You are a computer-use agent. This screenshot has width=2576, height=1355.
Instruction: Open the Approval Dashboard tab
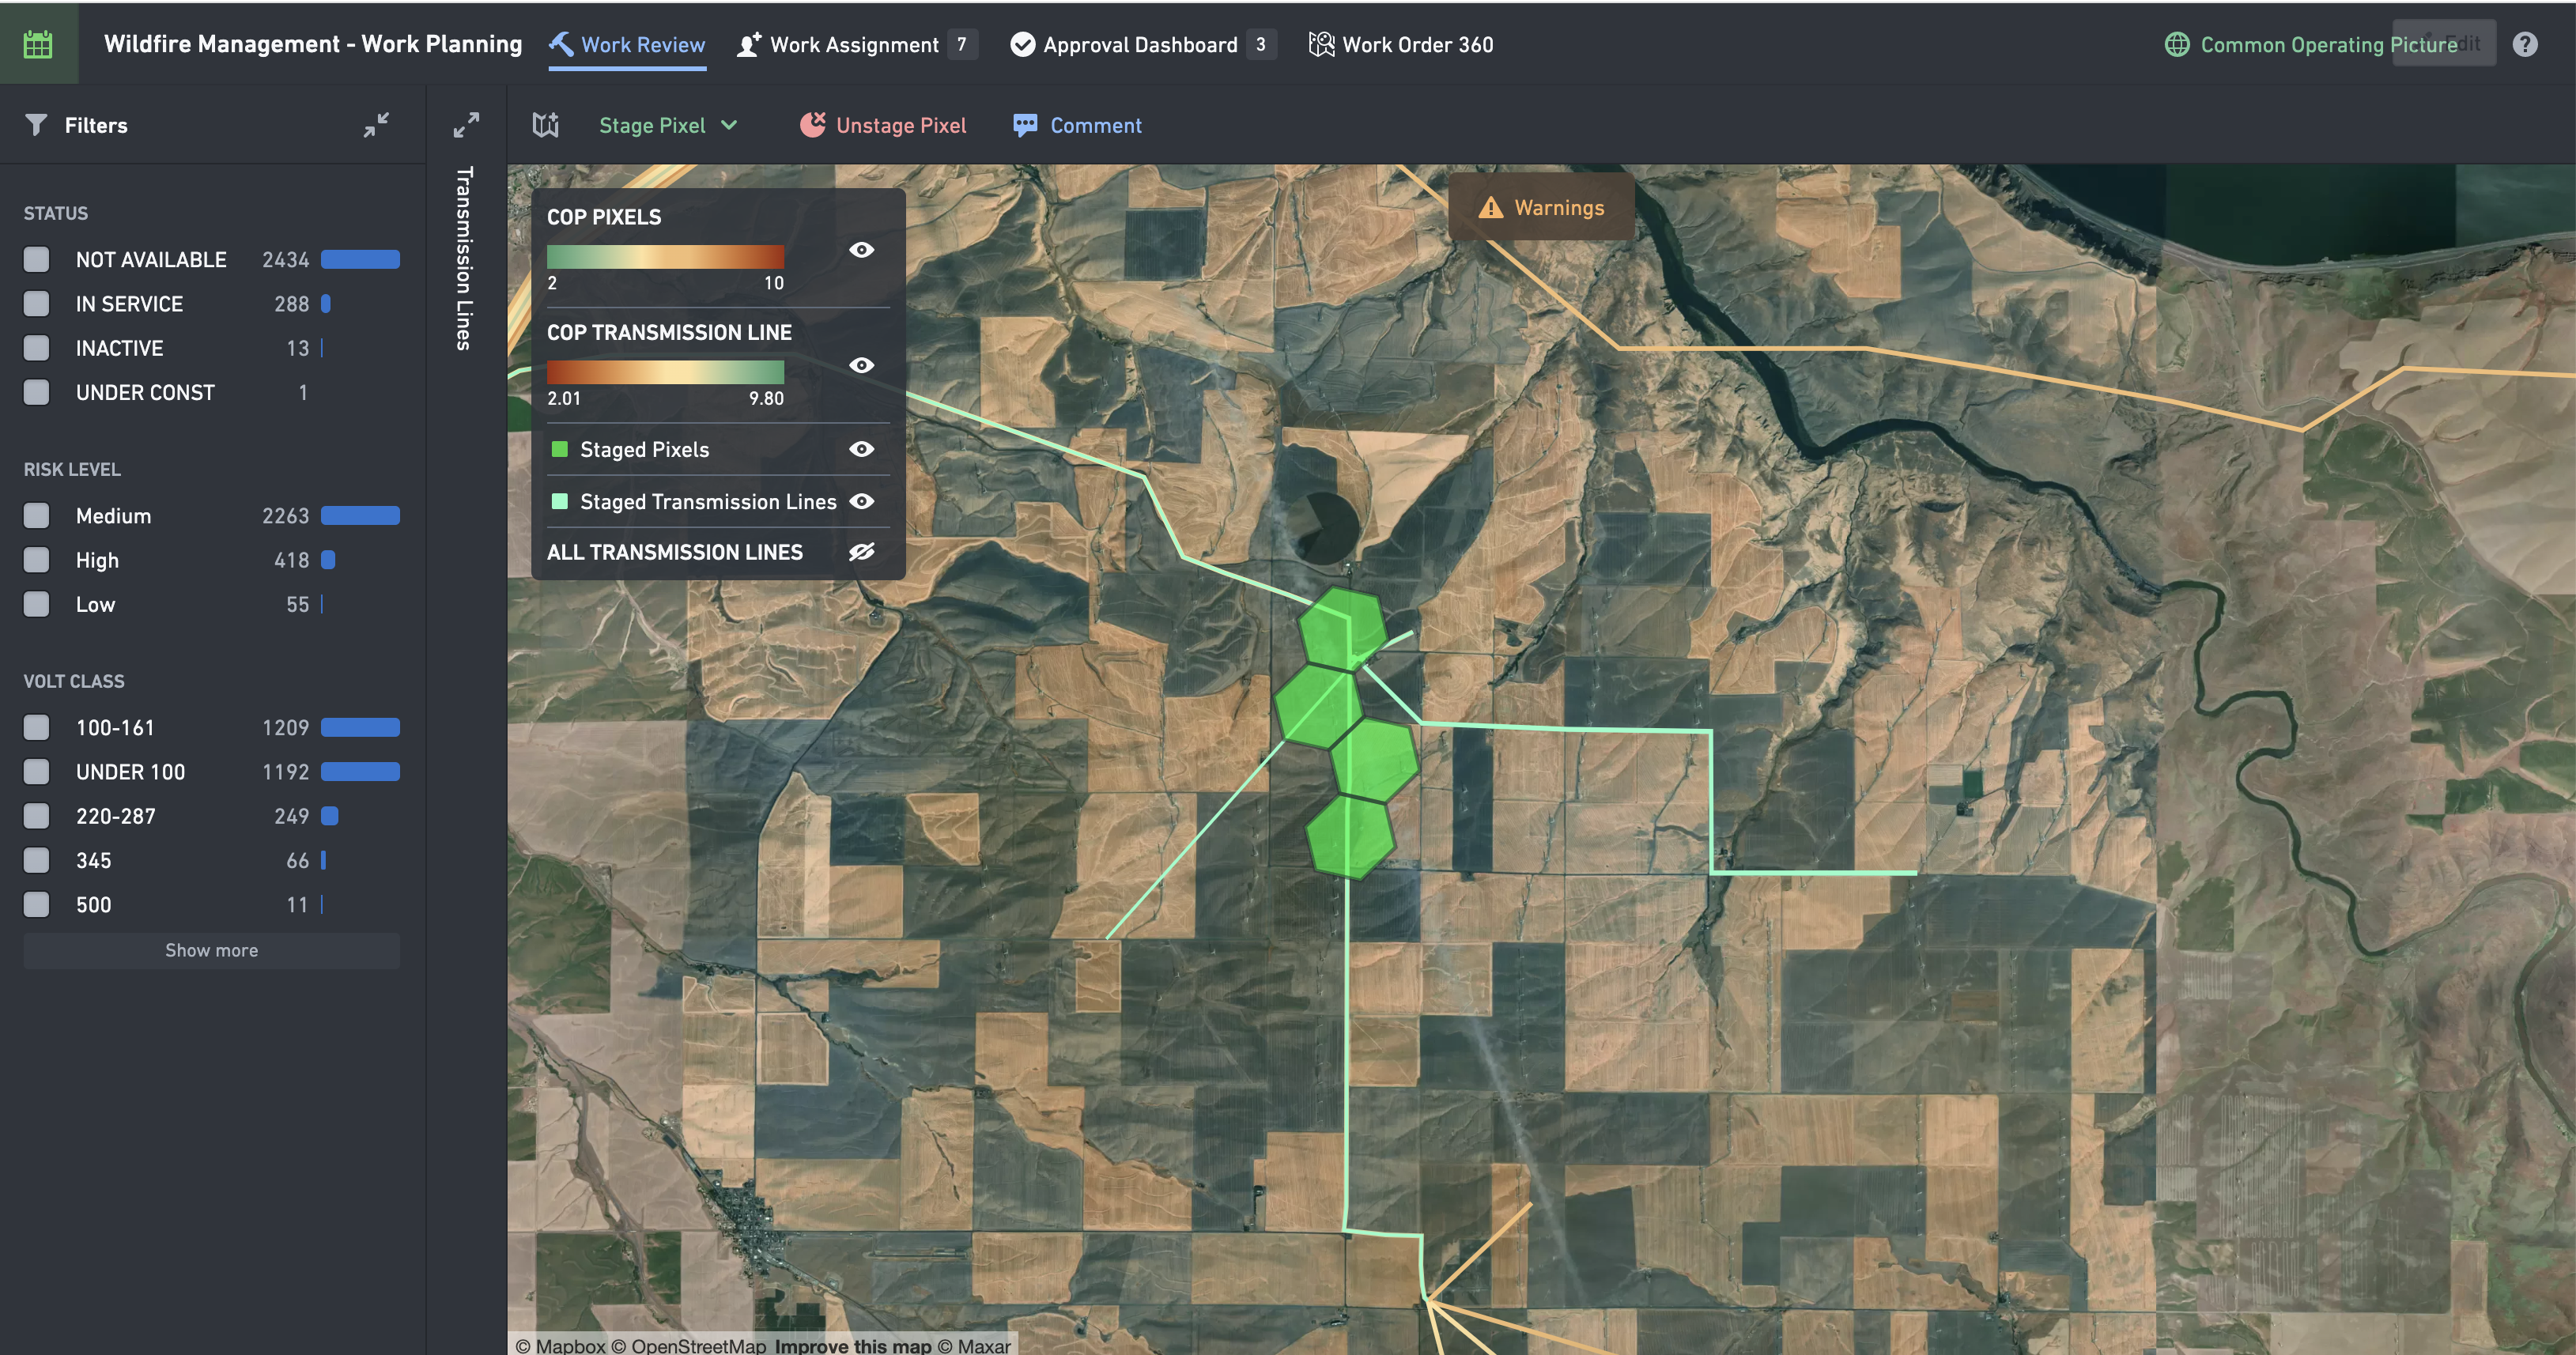tap(1142, 44)
